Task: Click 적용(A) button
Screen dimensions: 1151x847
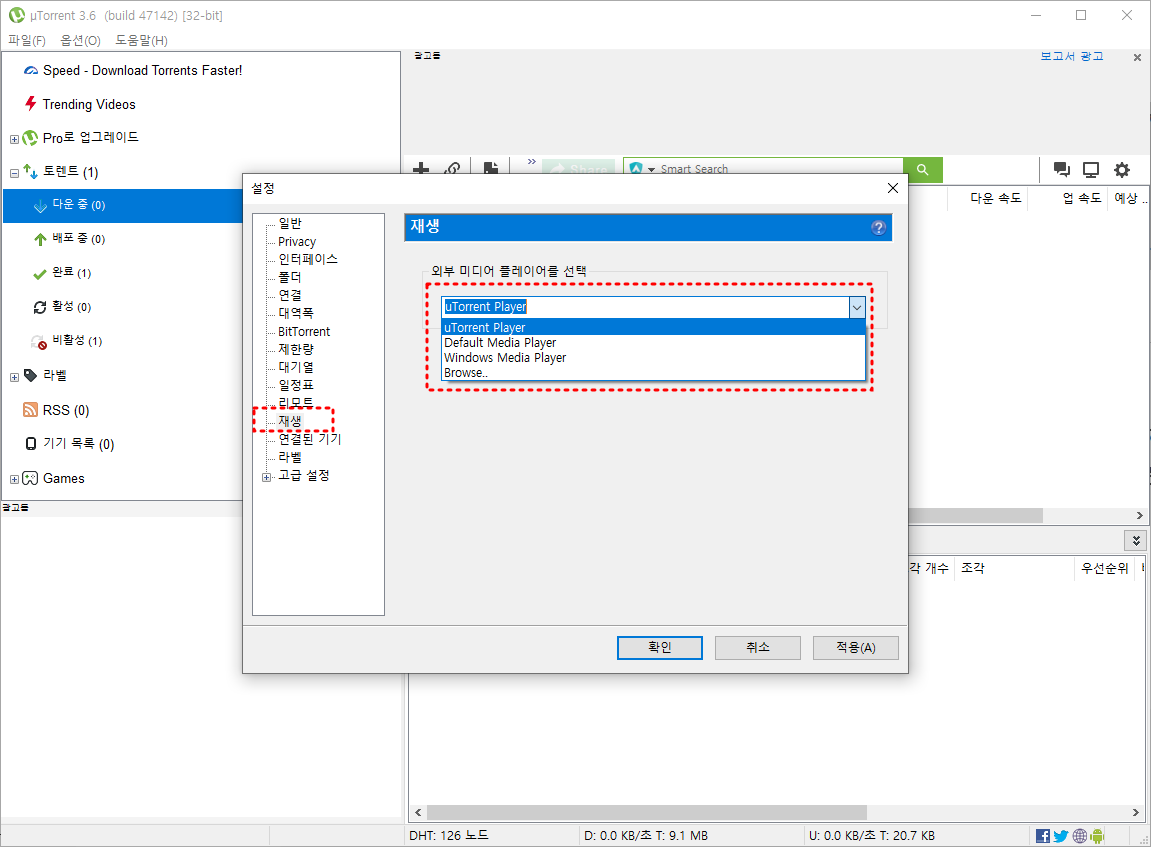Action: coord(856,647)
